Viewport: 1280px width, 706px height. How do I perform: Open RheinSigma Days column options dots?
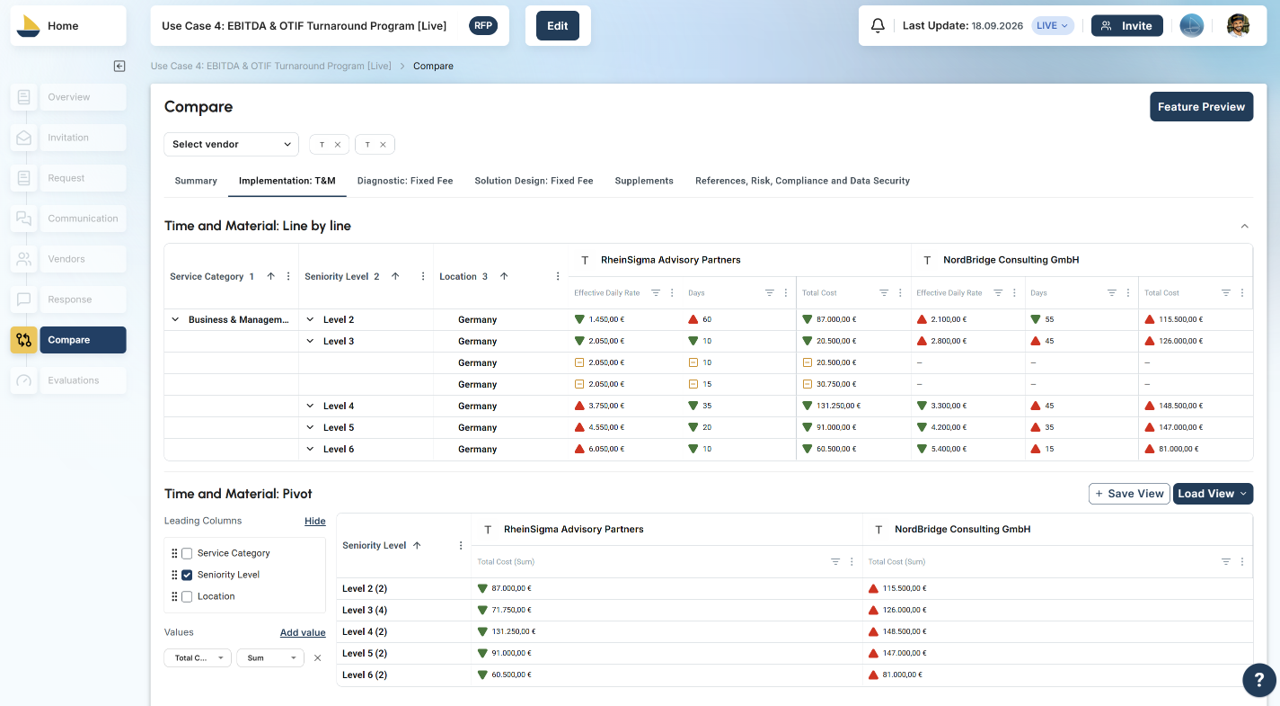click(786, 293)
